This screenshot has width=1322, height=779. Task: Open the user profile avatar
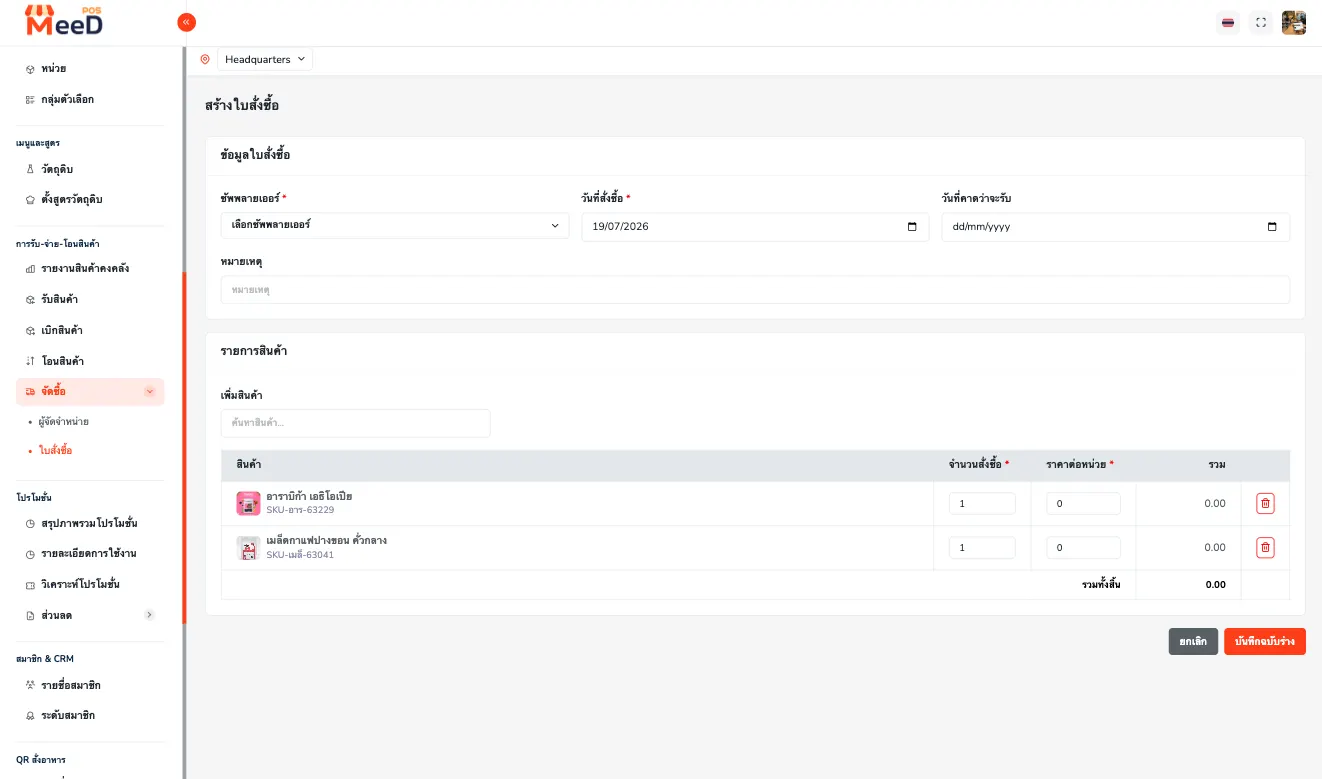click(x=1294, y=22)
